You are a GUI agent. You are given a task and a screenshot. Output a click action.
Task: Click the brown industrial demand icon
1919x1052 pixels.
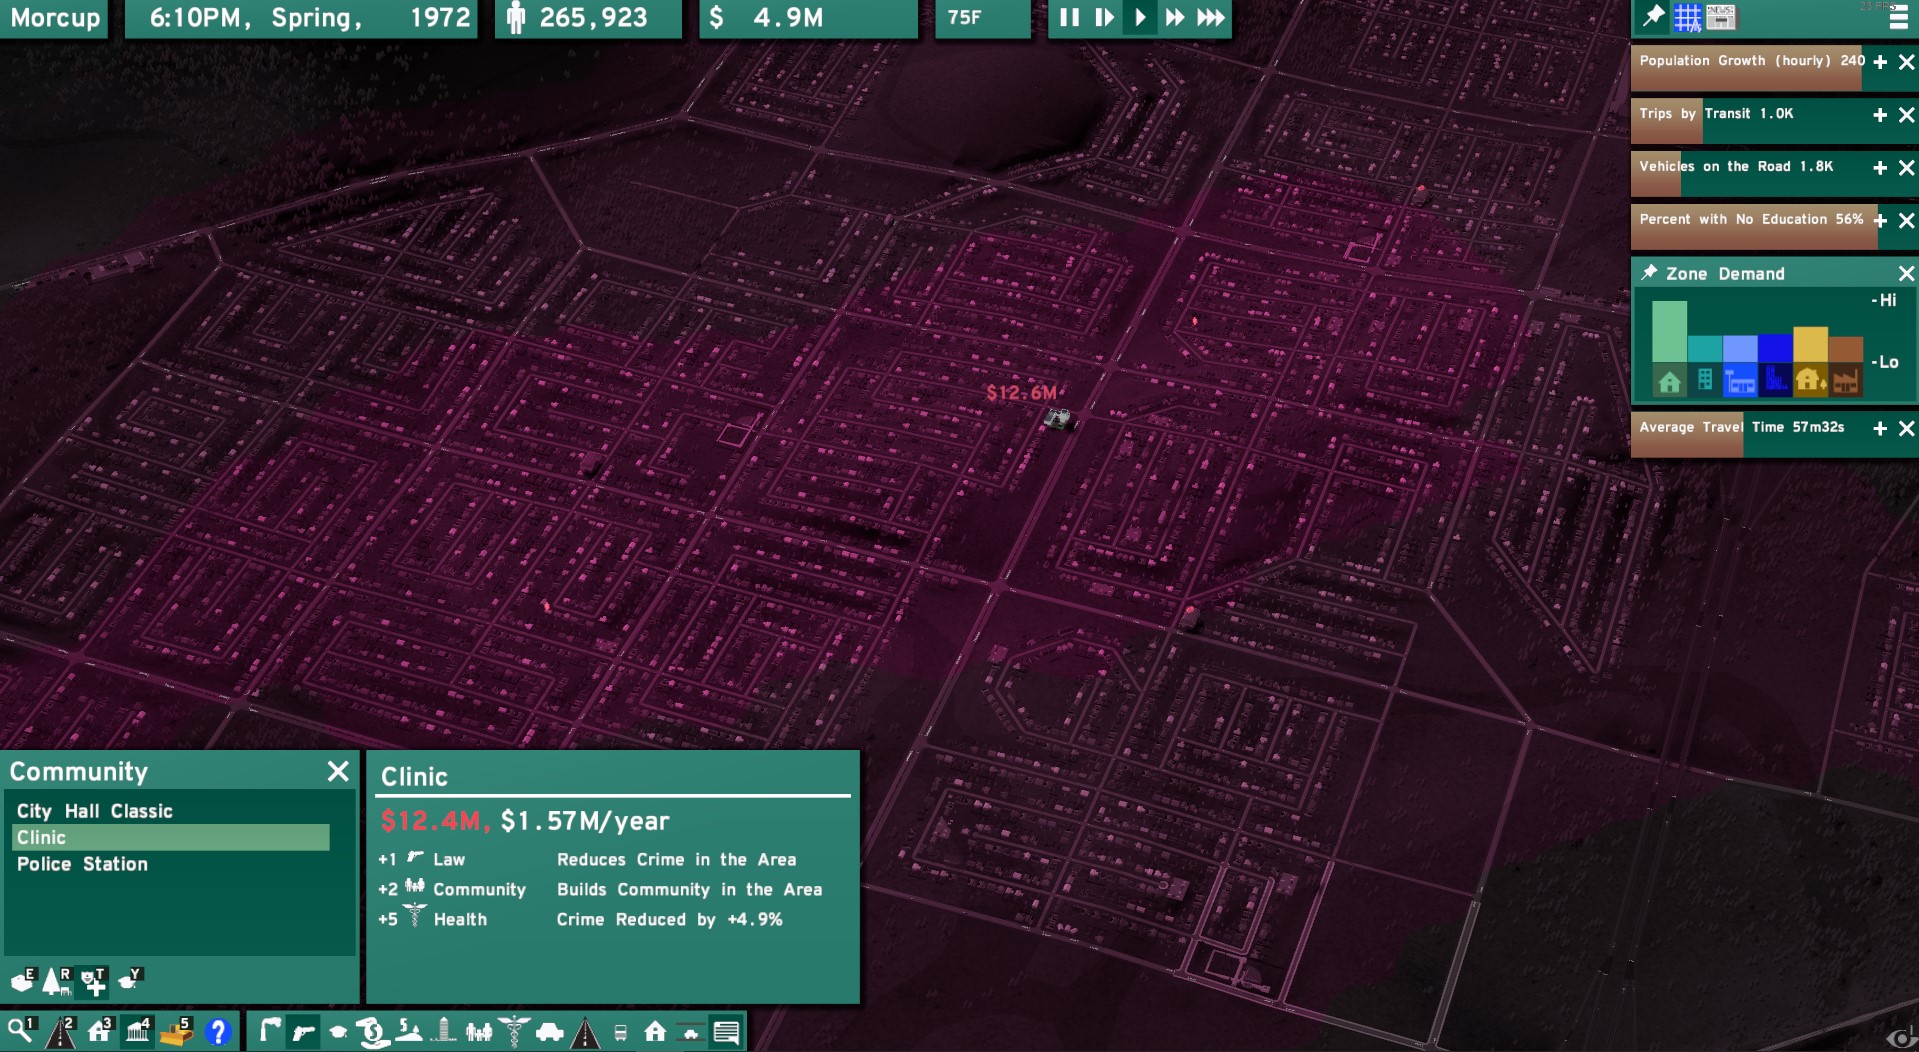pyautogui.click(x=1846, y=380)
